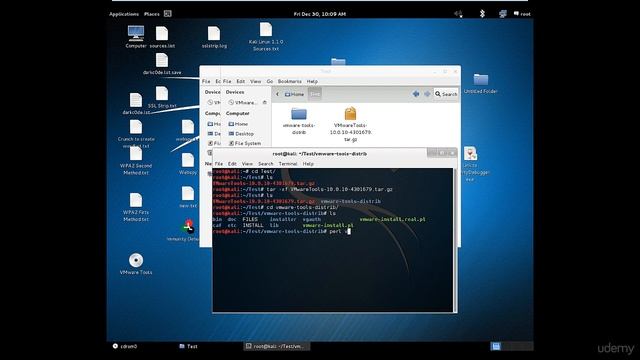The width and height of the screenshot is (640, 360).
Task: Switch to Test window in taskbar
Action: pyautogui.click(x=188, y=346)
